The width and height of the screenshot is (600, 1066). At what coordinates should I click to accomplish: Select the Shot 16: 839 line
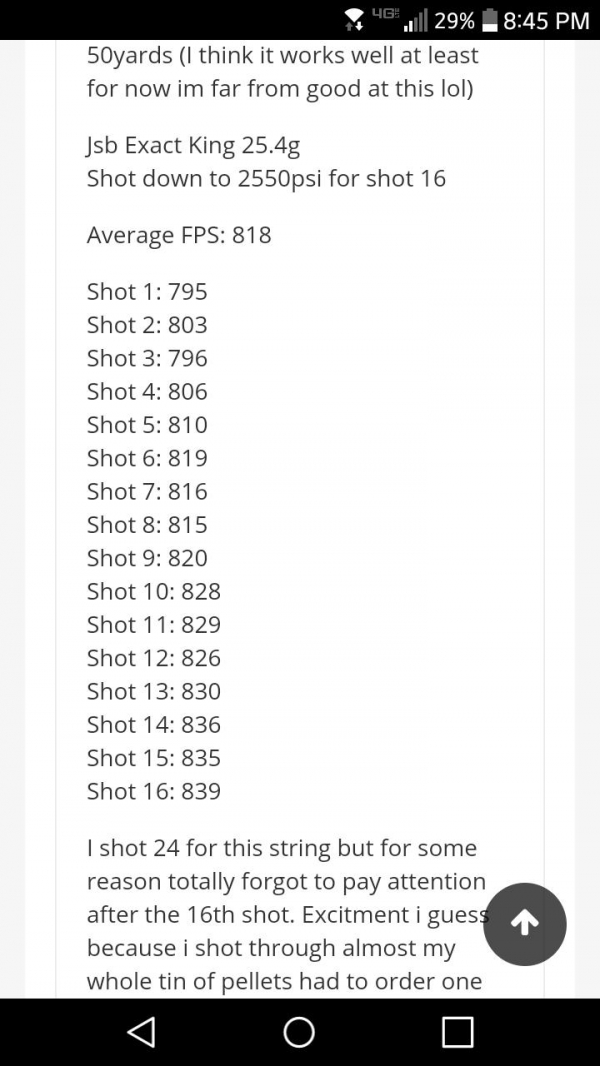click(154, 791)
